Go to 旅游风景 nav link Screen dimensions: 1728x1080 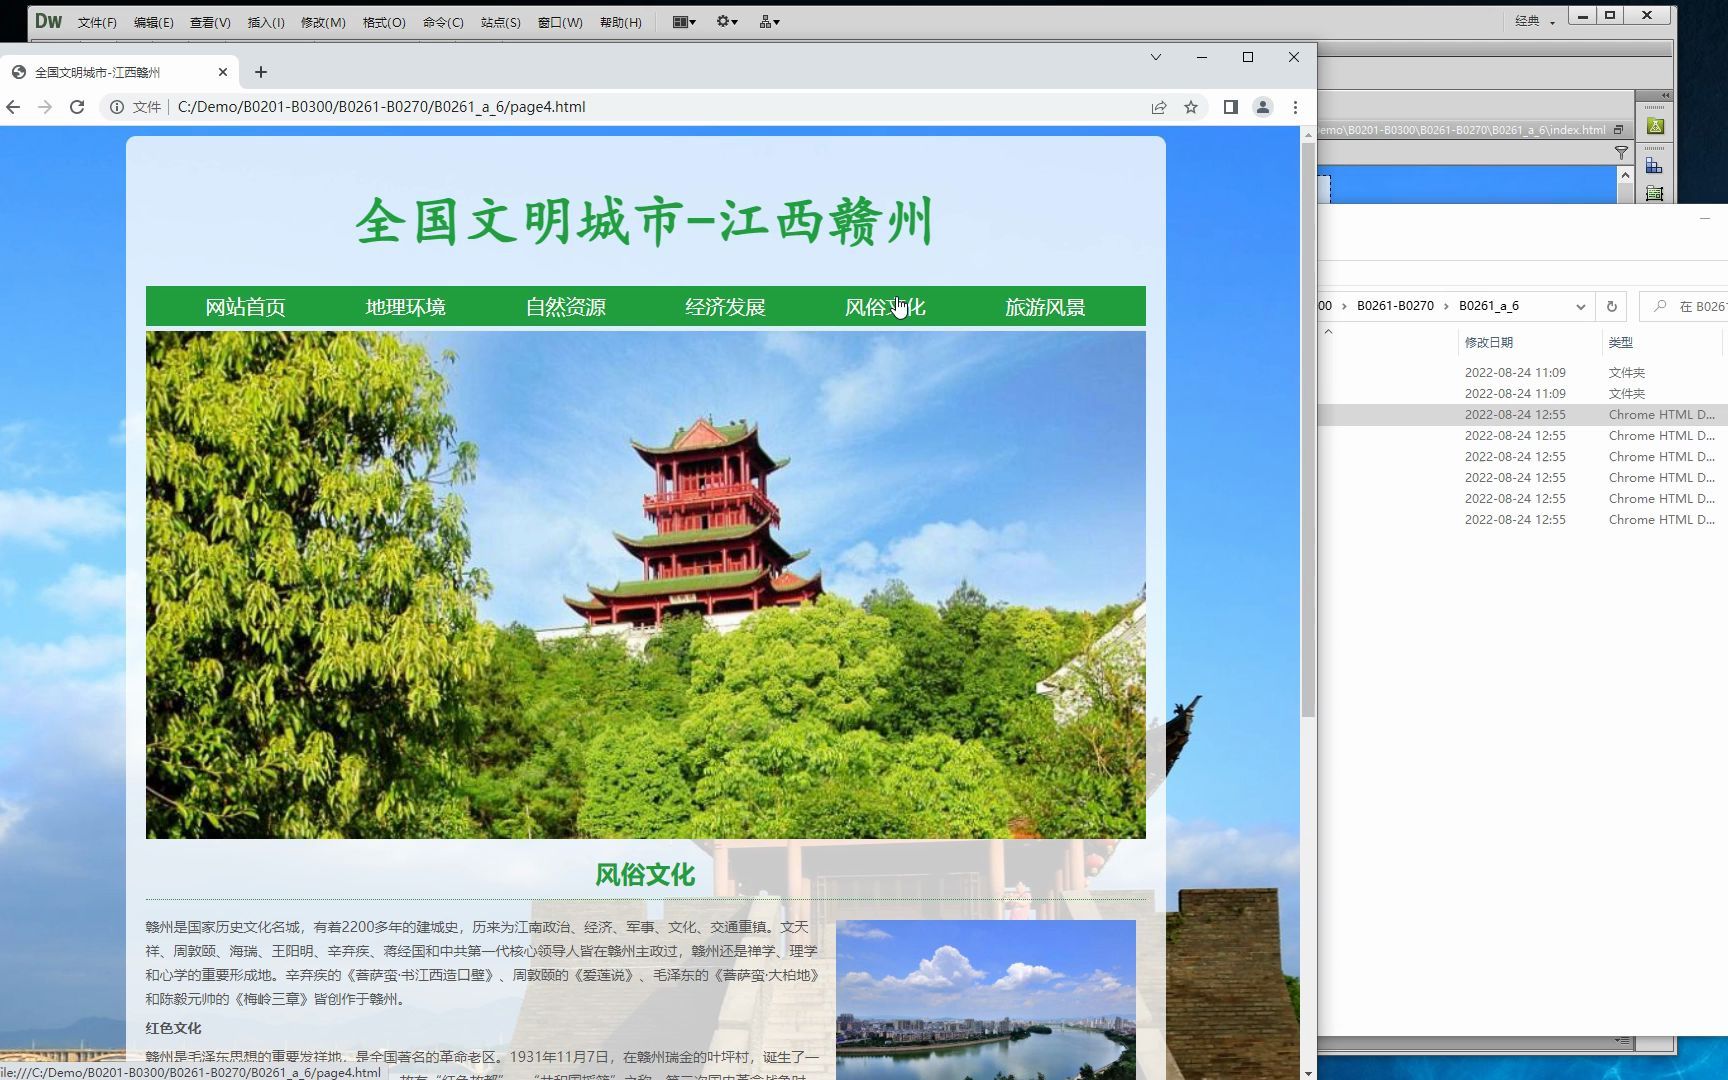(x=1045, y=307)
